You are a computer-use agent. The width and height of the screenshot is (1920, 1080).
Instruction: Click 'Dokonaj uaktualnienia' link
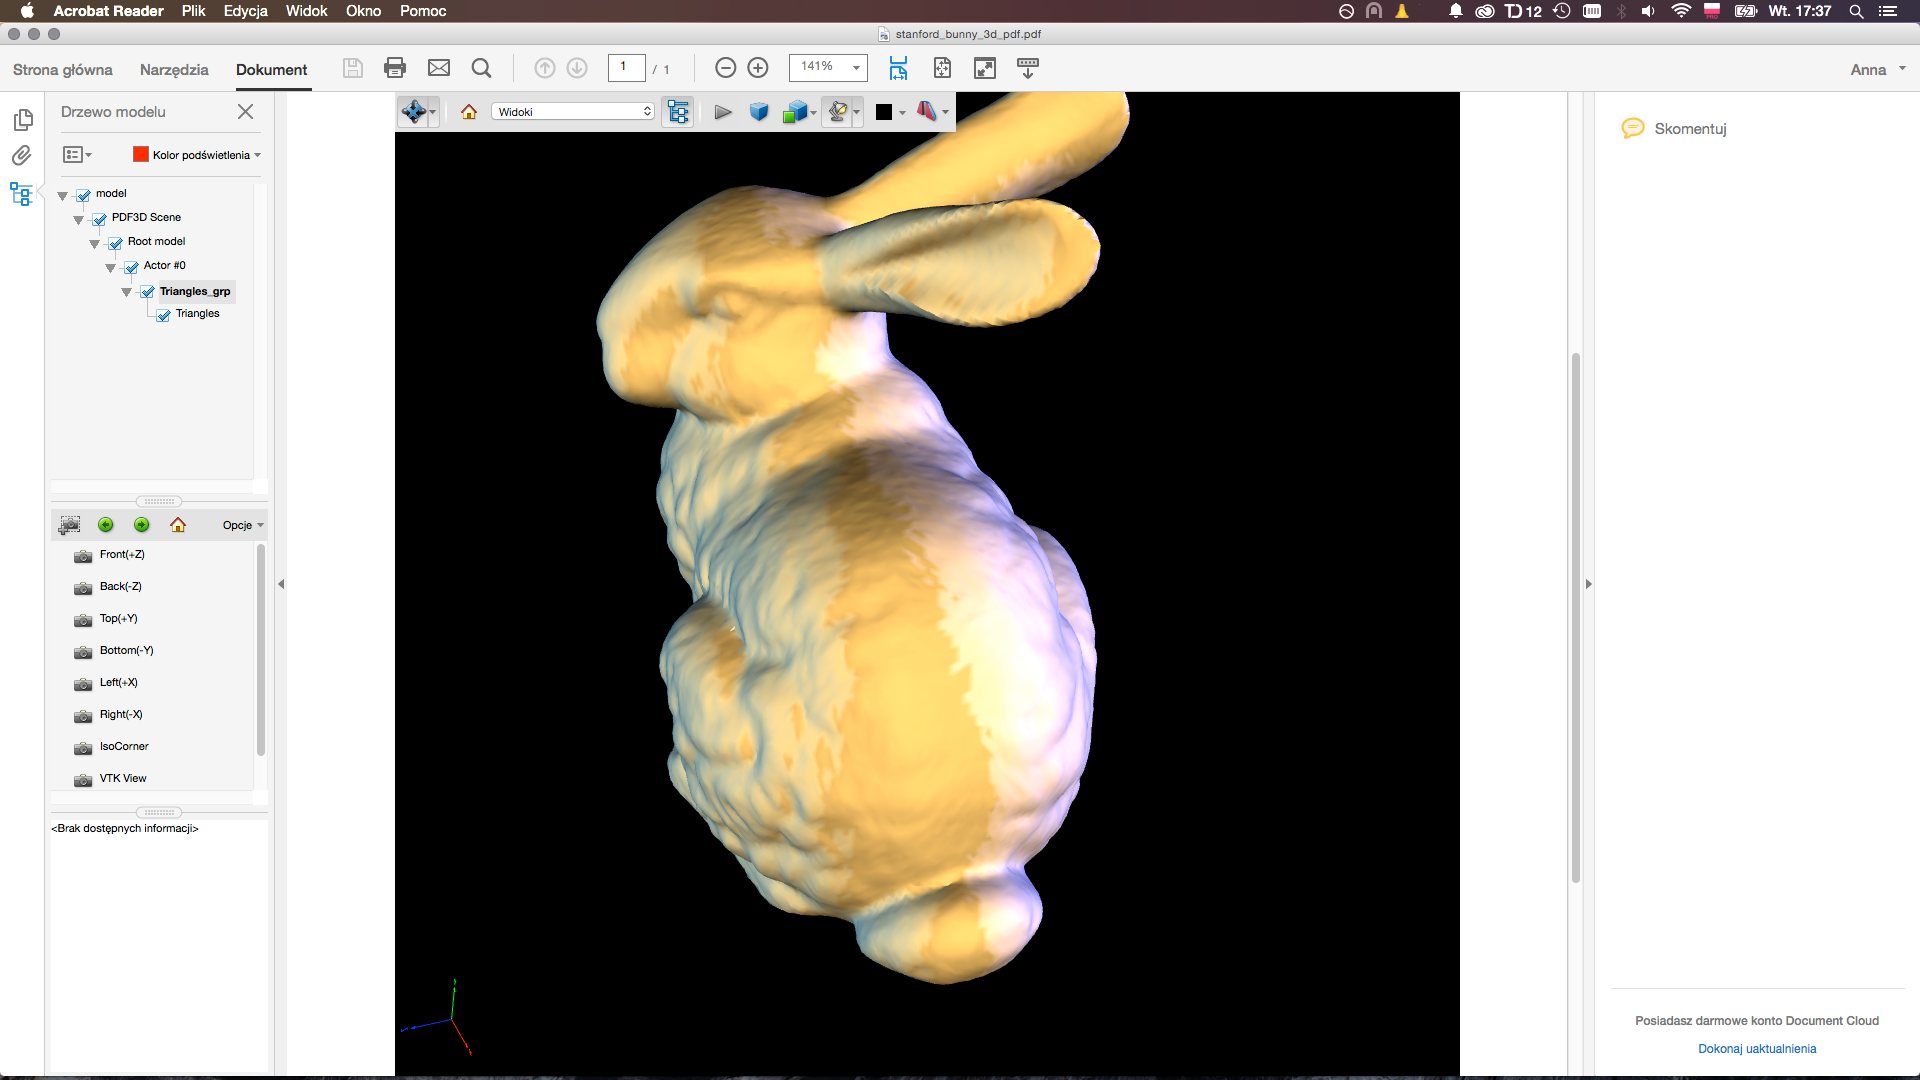point(1757,1049)
